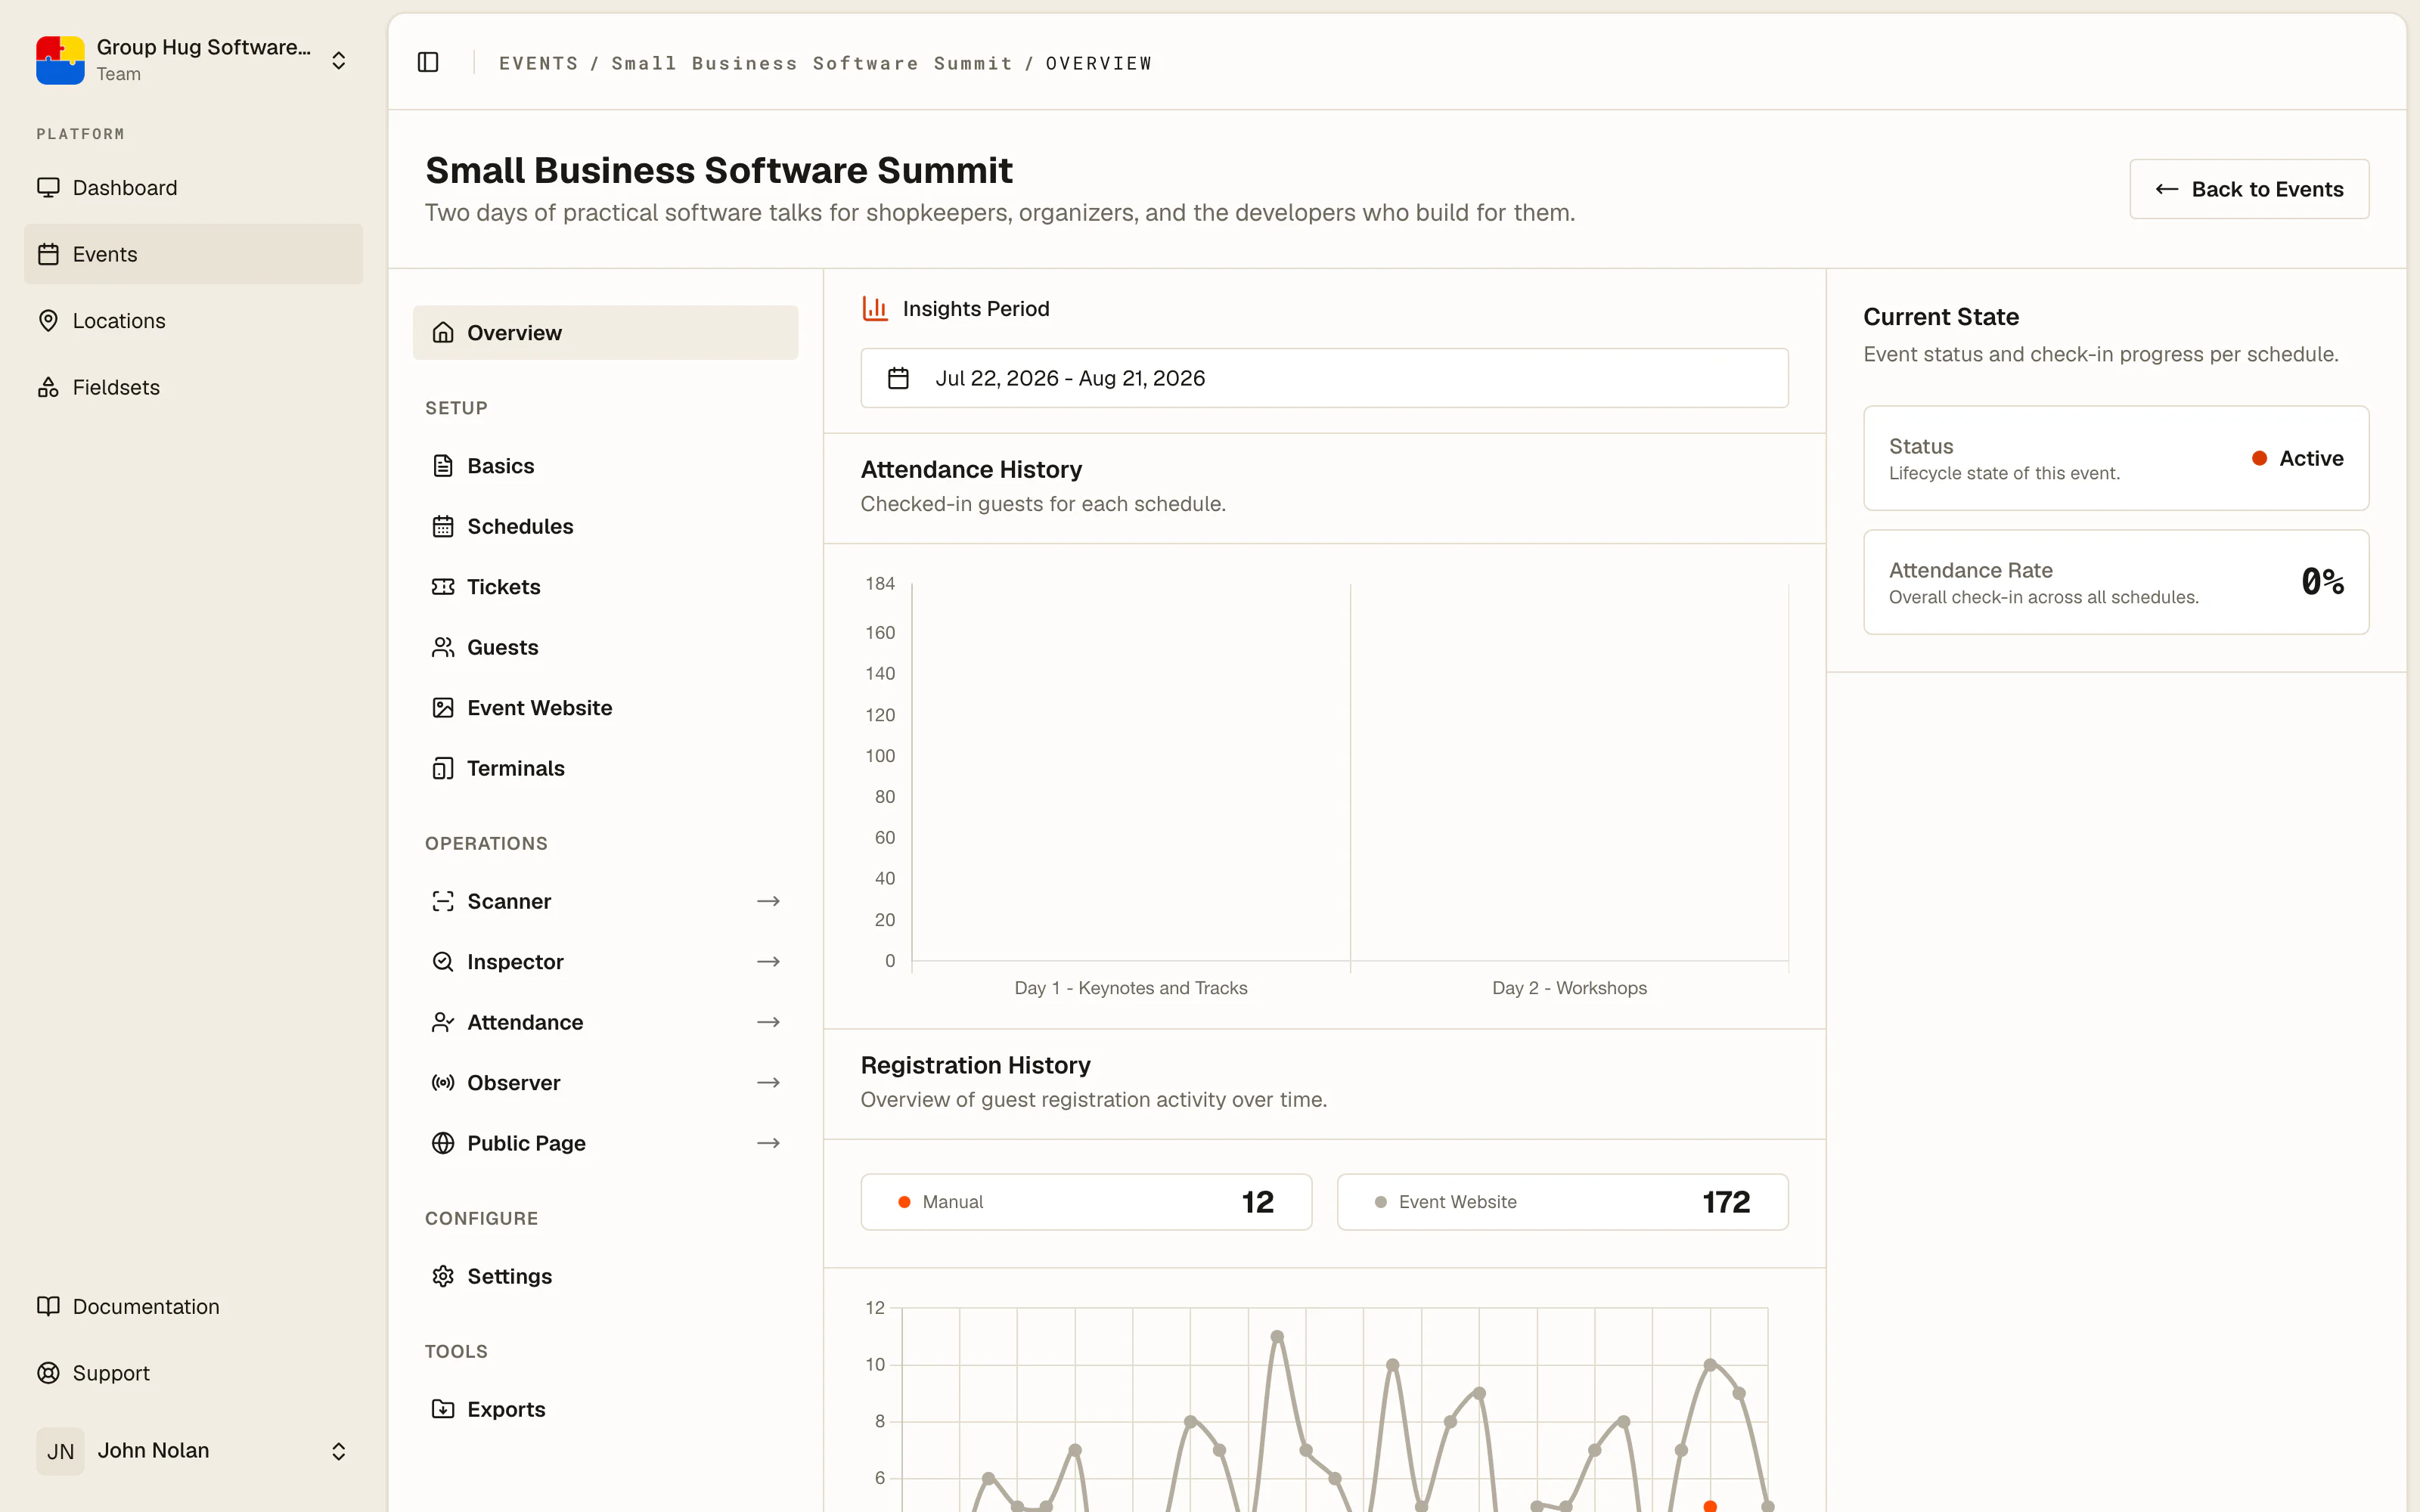Click the 'Day 1 - Keynotes and Tracks' label

coord(1130,988)
